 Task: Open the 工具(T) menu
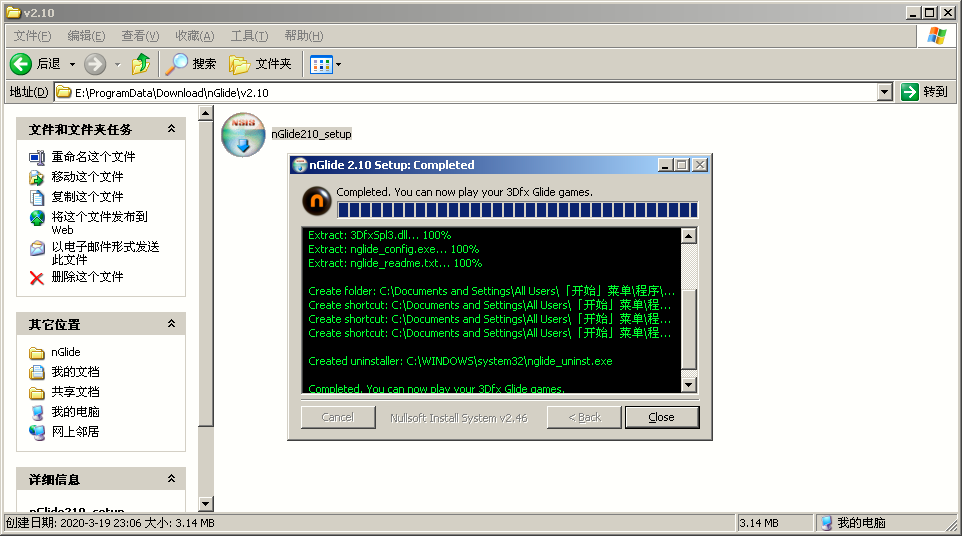pyautogui.click(x=249, y=36)
